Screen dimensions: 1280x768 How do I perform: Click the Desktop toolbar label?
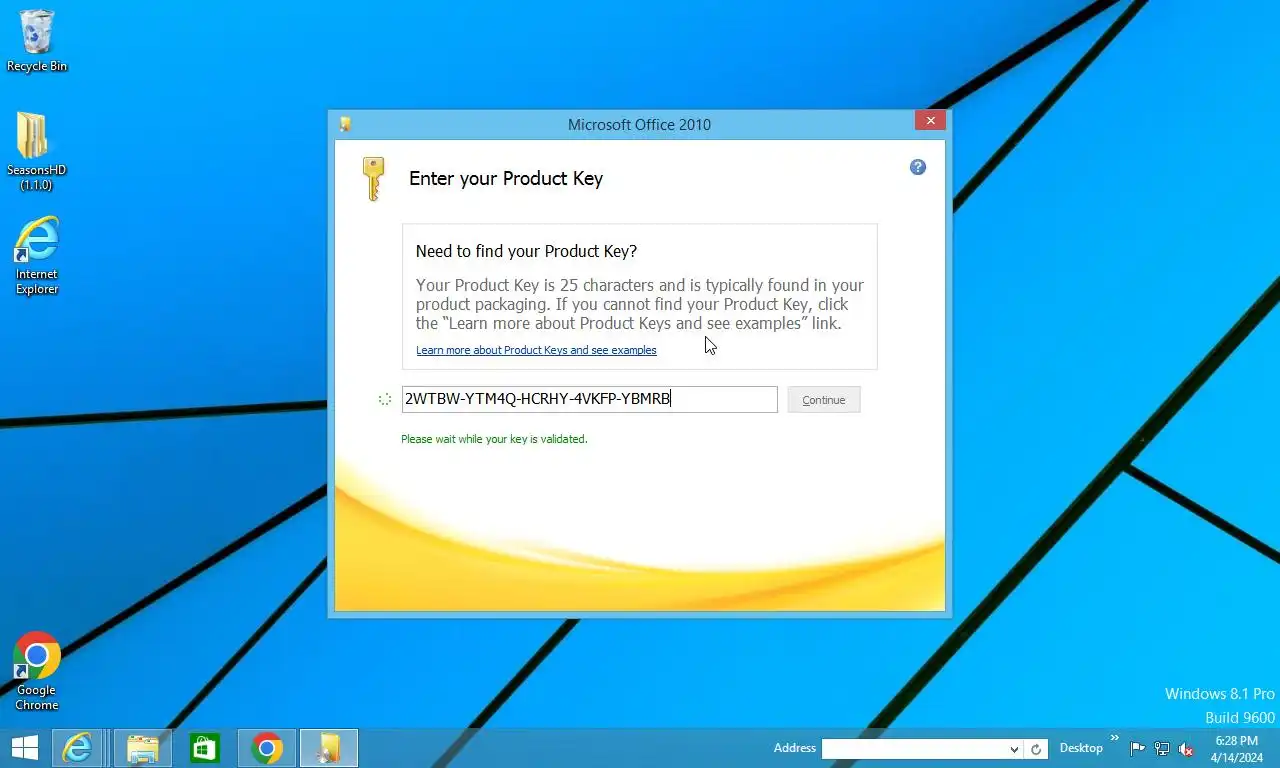(1081, 748)
